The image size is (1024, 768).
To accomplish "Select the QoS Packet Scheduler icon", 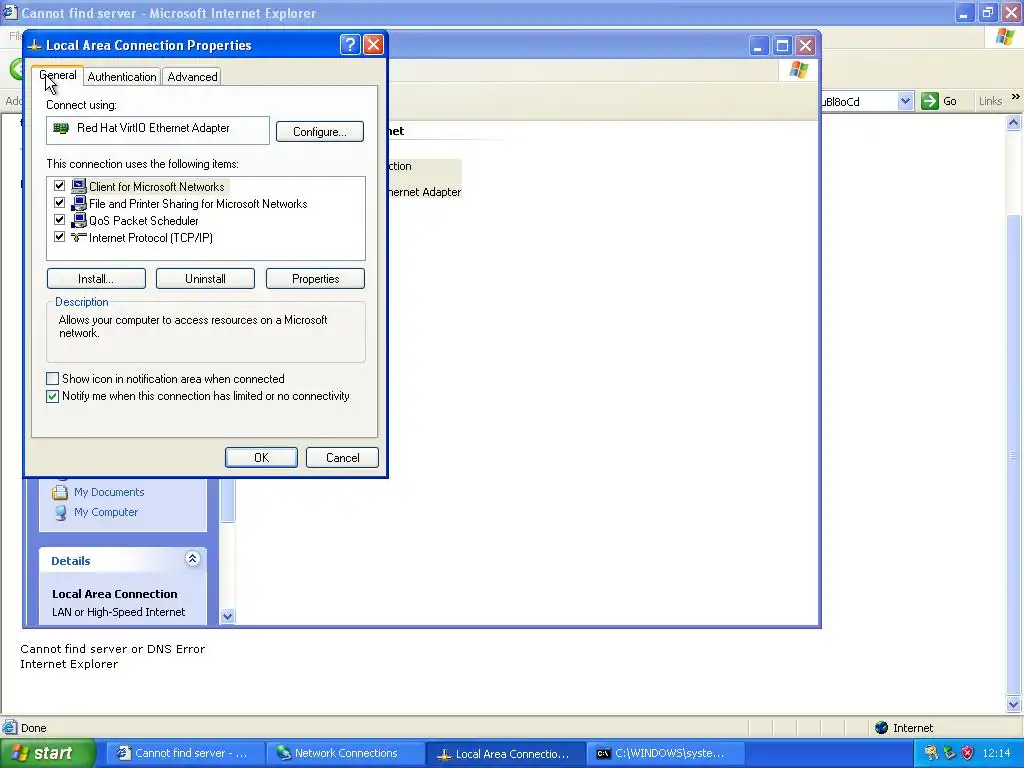I will coord(79,220).
